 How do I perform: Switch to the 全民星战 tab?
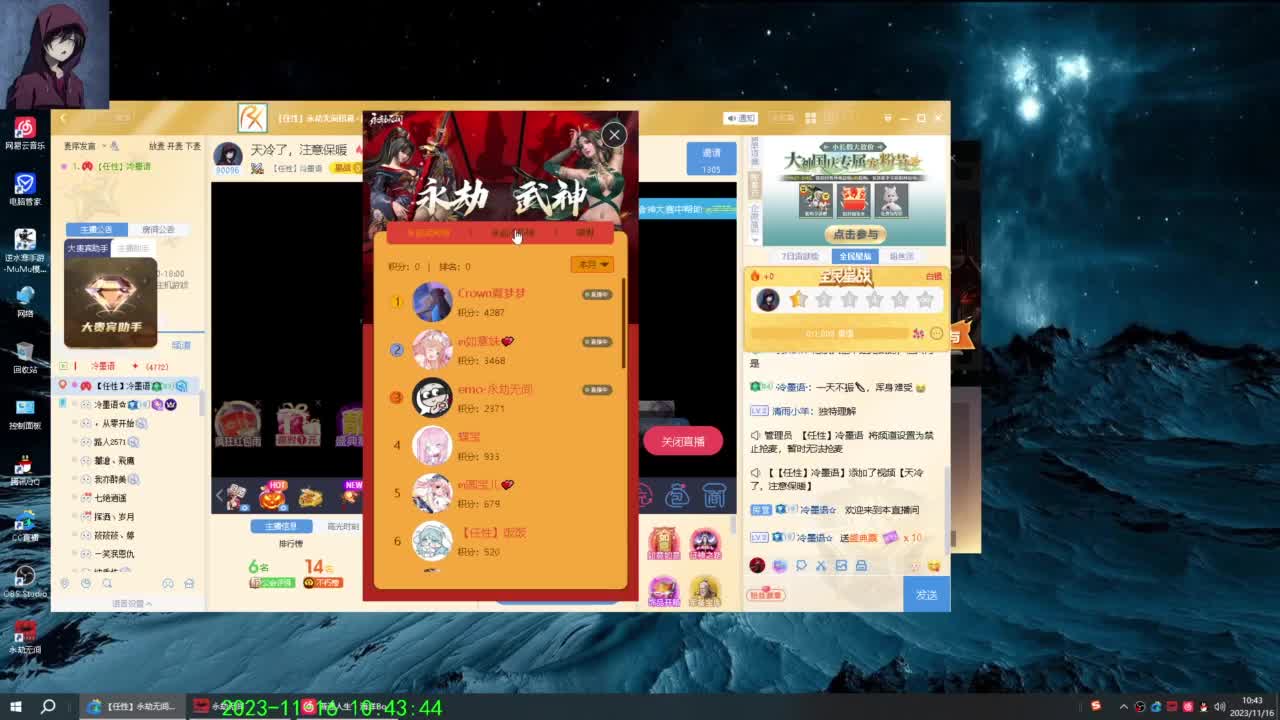(855, 256)
